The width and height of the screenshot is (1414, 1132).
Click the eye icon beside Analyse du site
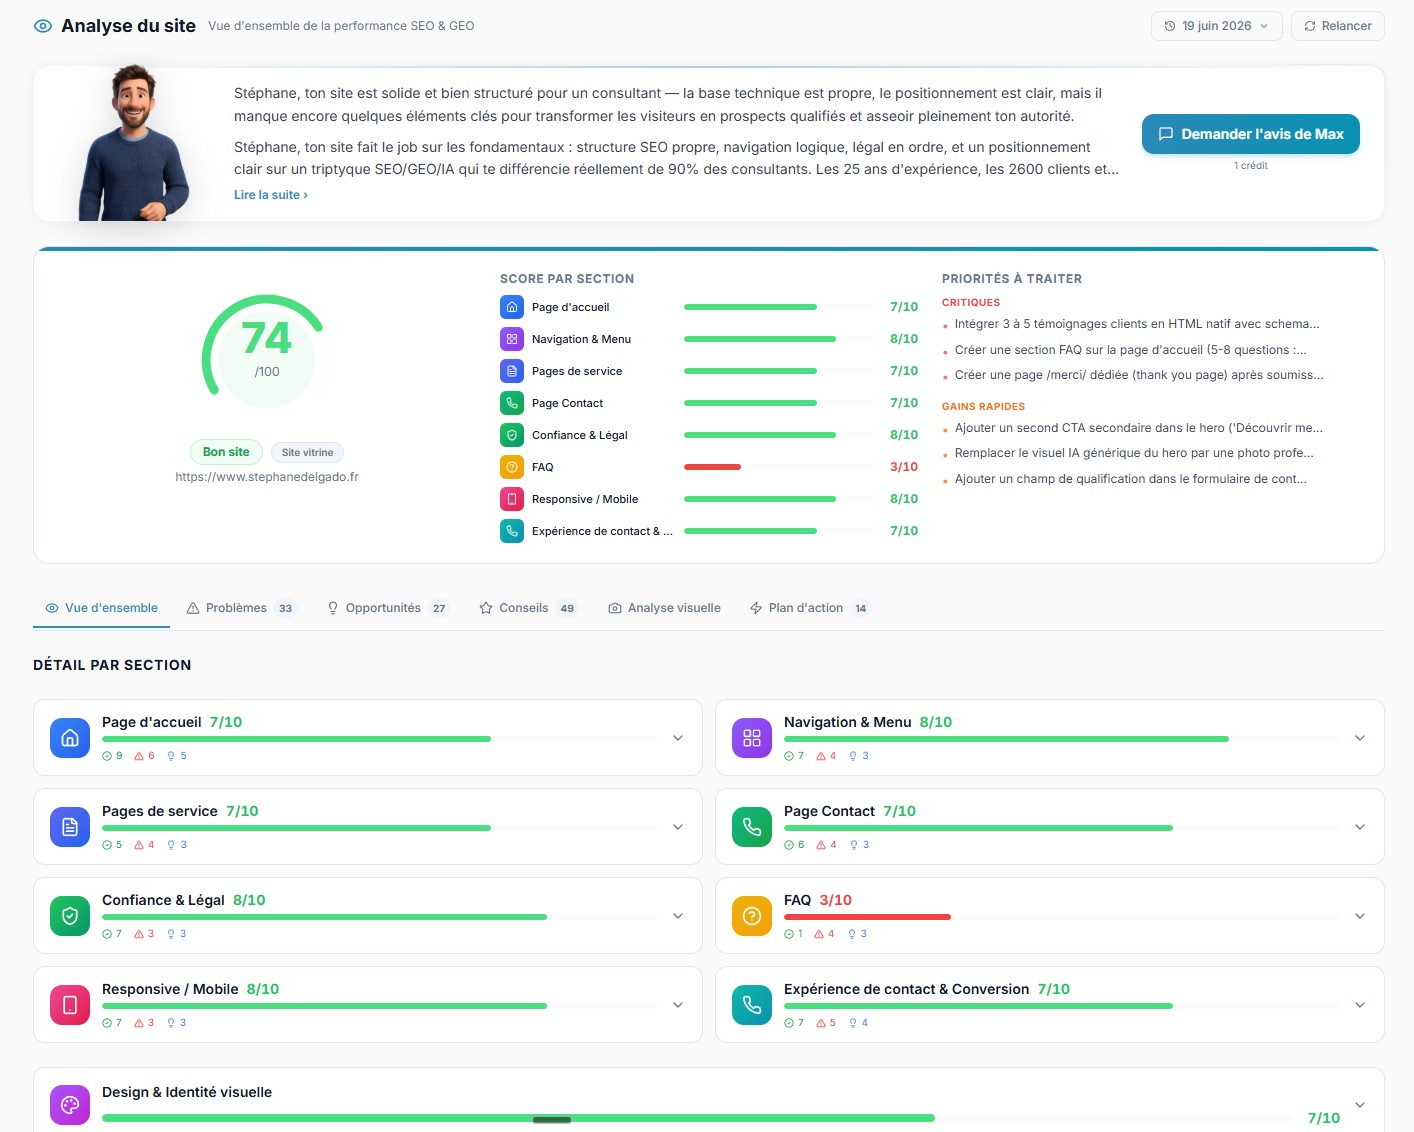pyautogui.click(x=43, y=26)
